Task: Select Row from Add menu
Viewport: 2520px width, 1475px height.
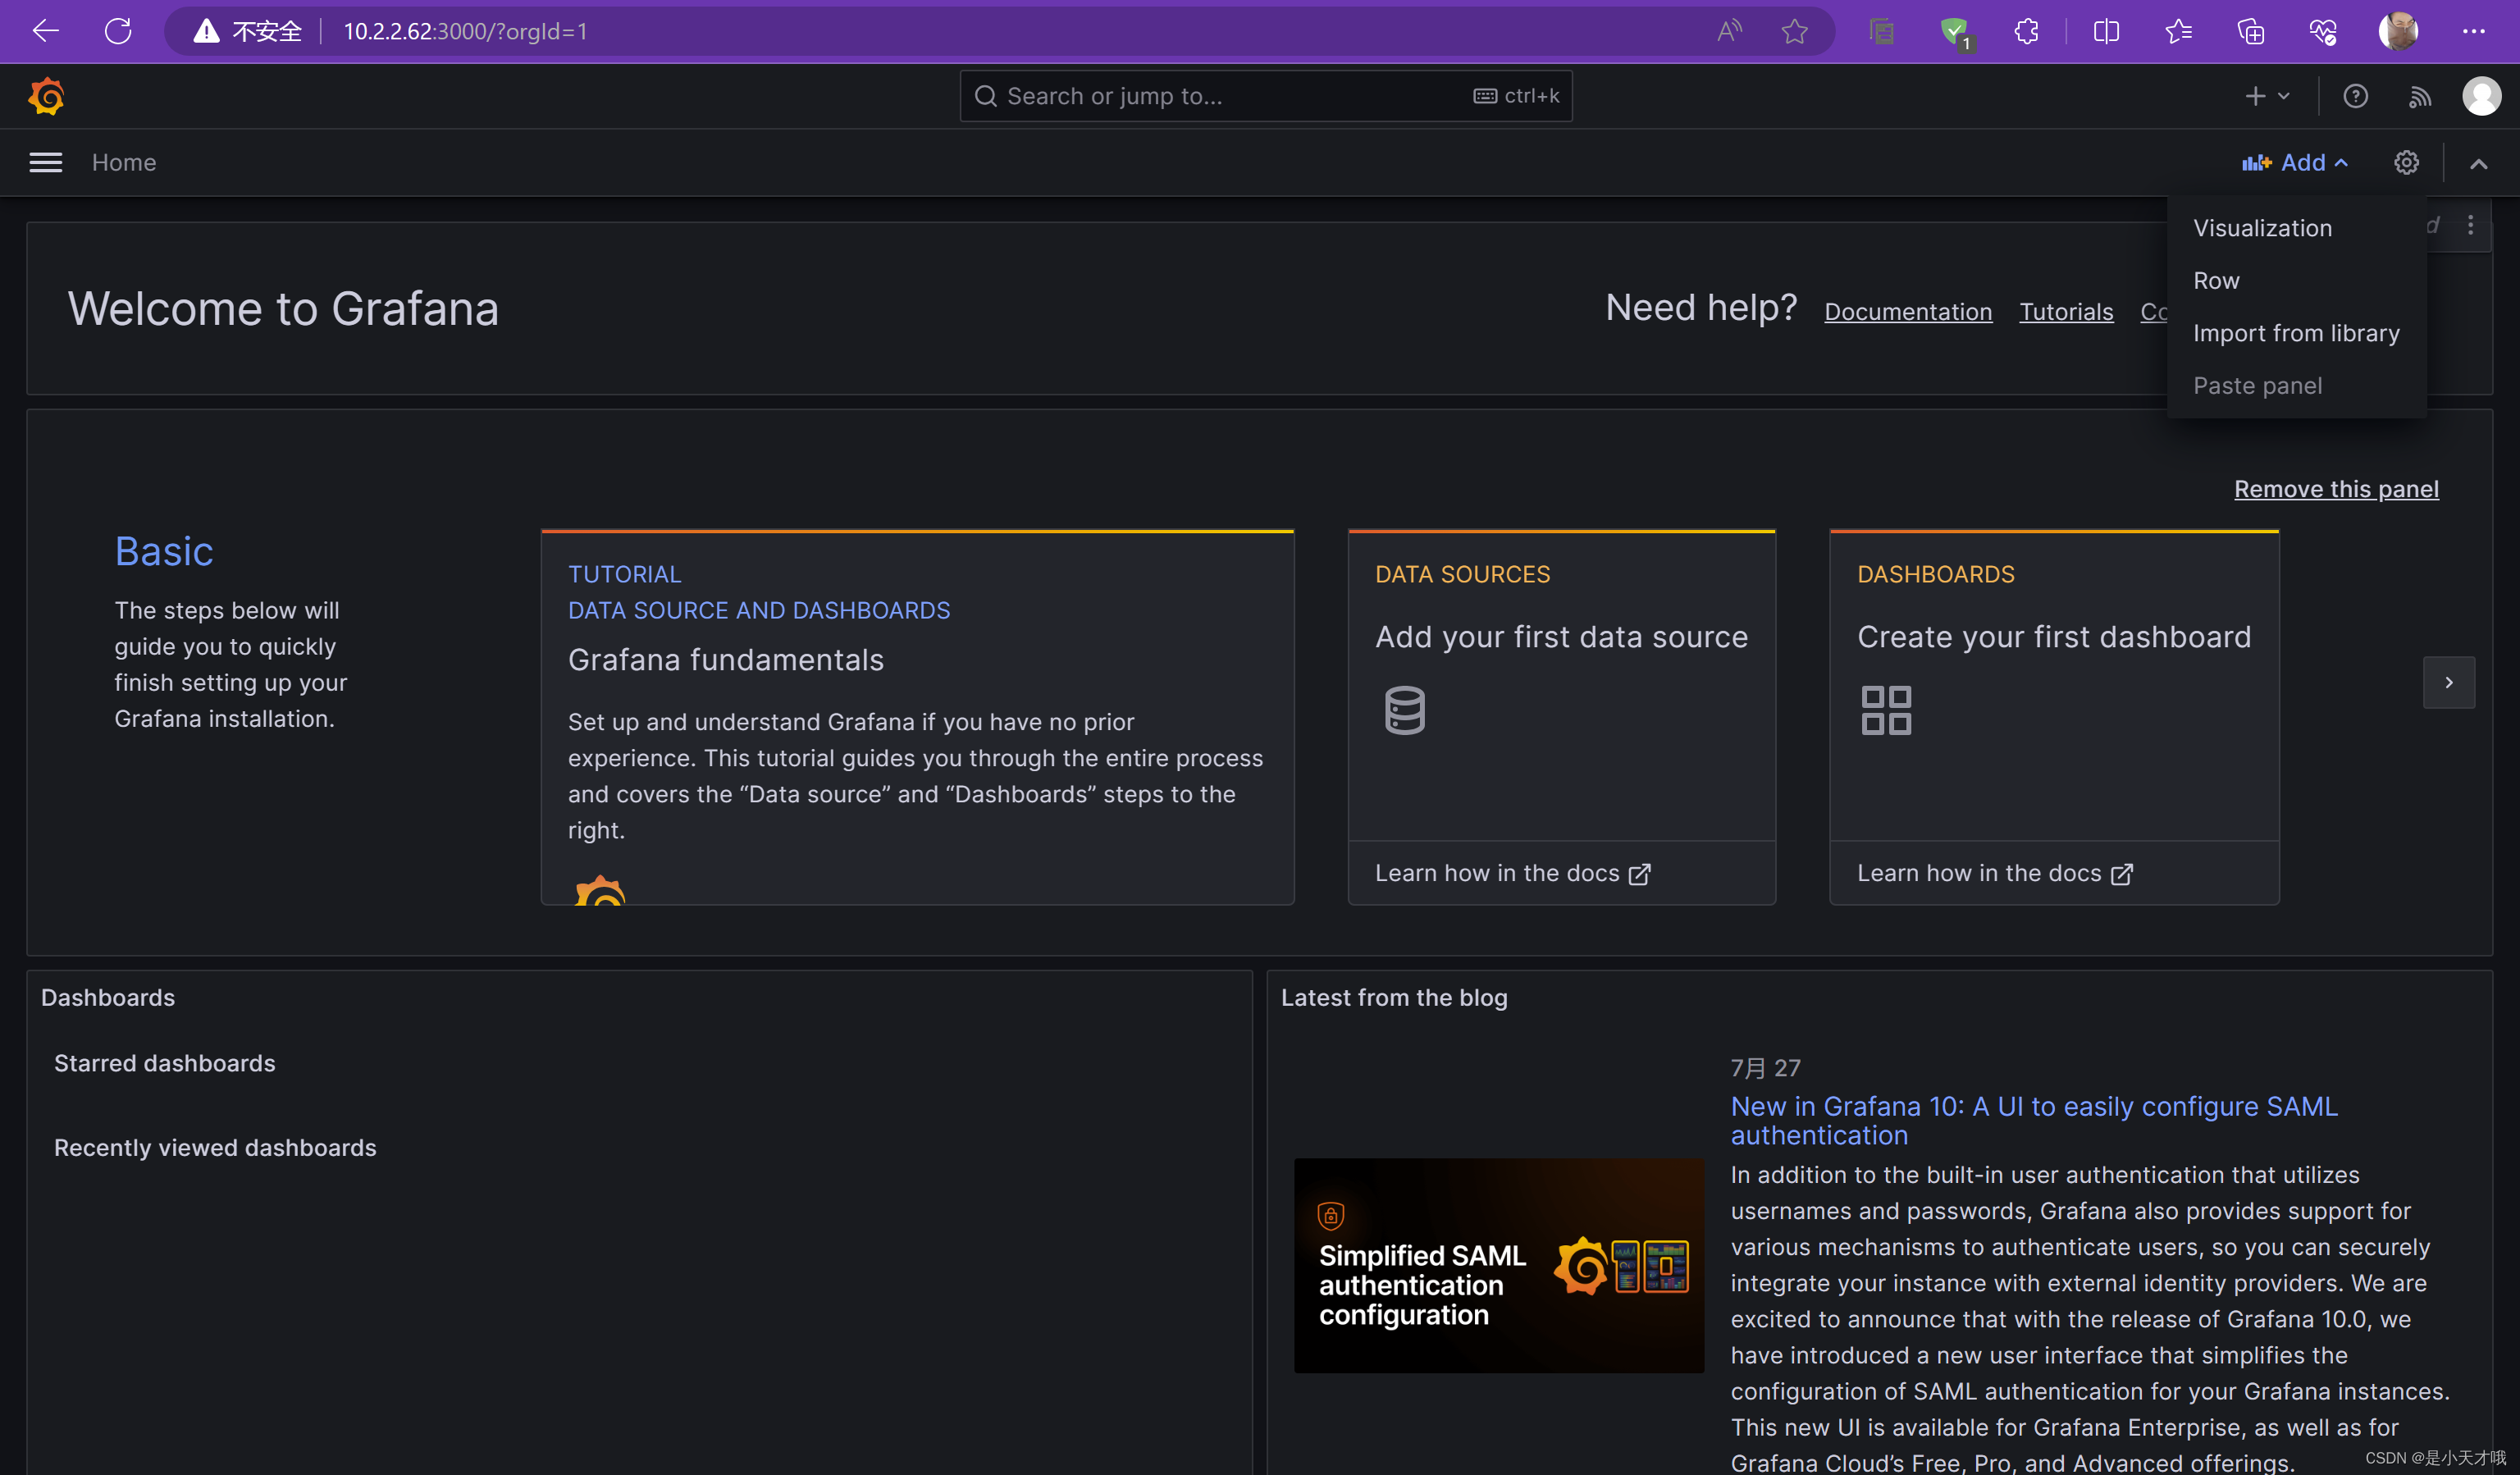Action: pos(2216,281)
